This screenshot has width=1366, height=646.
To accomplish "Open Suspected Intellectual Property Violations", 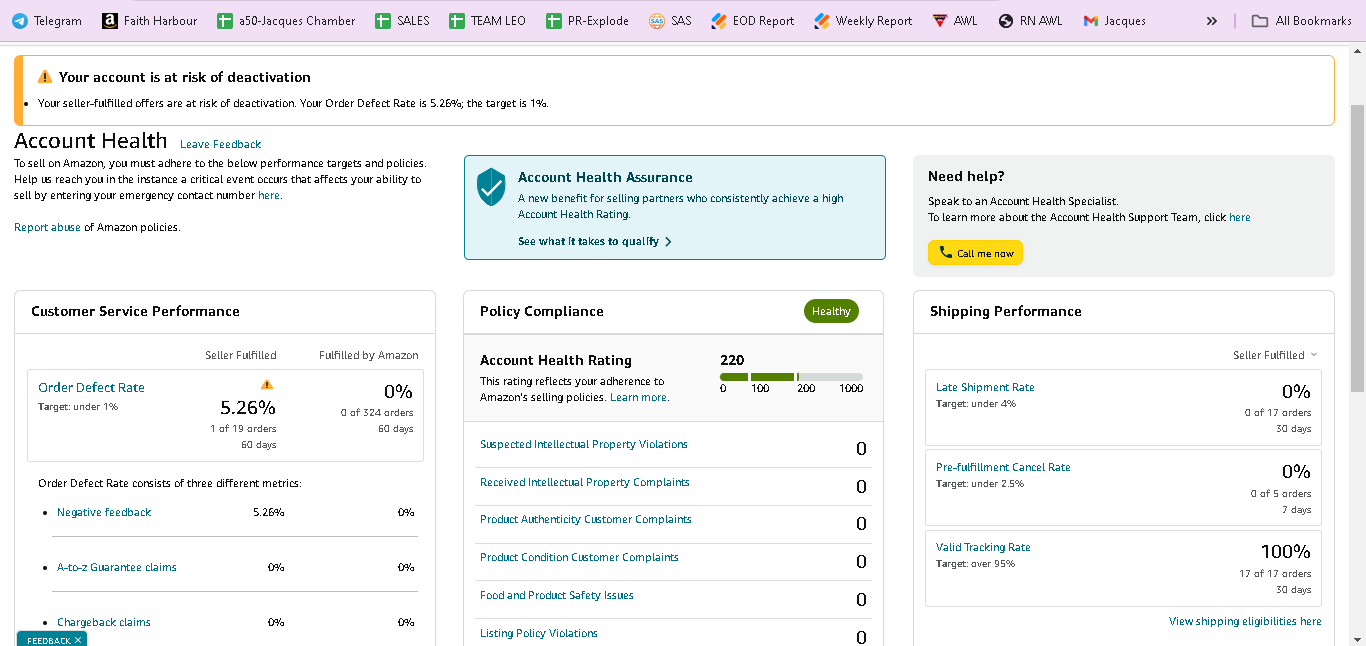I will click(x=584, y=444).
